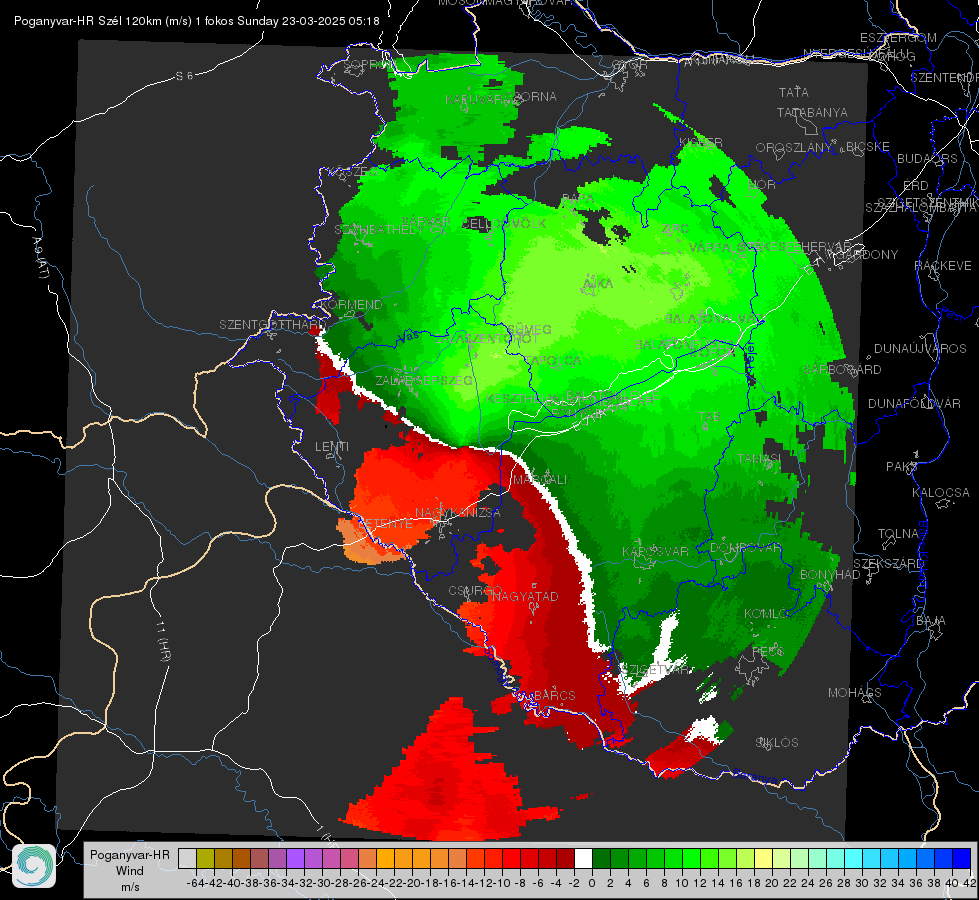Click the KÖRMEND city label
The width and height of the screenshot is (979, 900).
[x=351, y=305]
